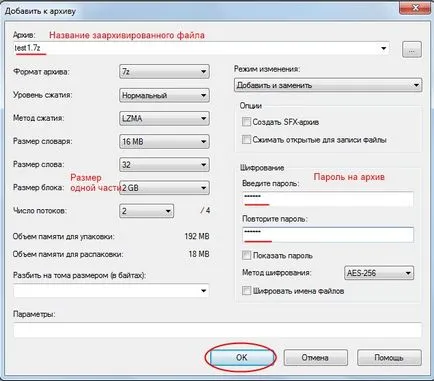The width and height of the screenshot is (434, 381).
Task: Click the browse button next to archive name
Action: (412, 50)
